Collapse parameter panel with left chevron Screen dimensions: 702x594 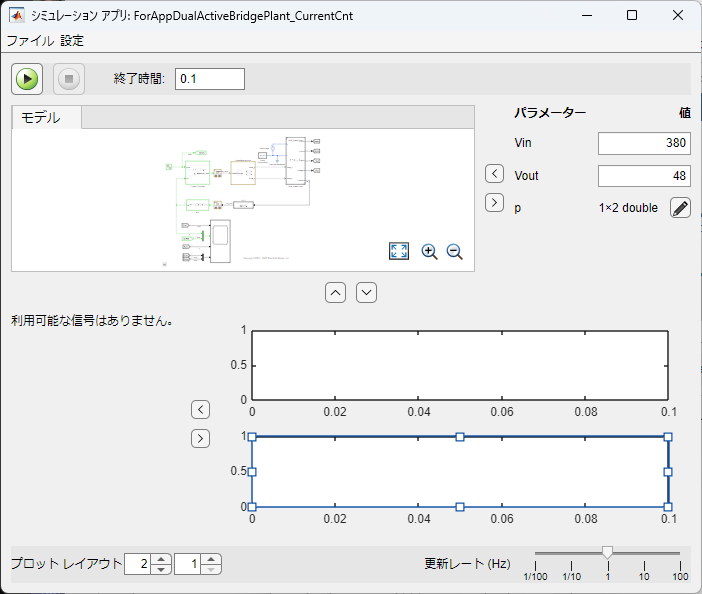[494, 174]
